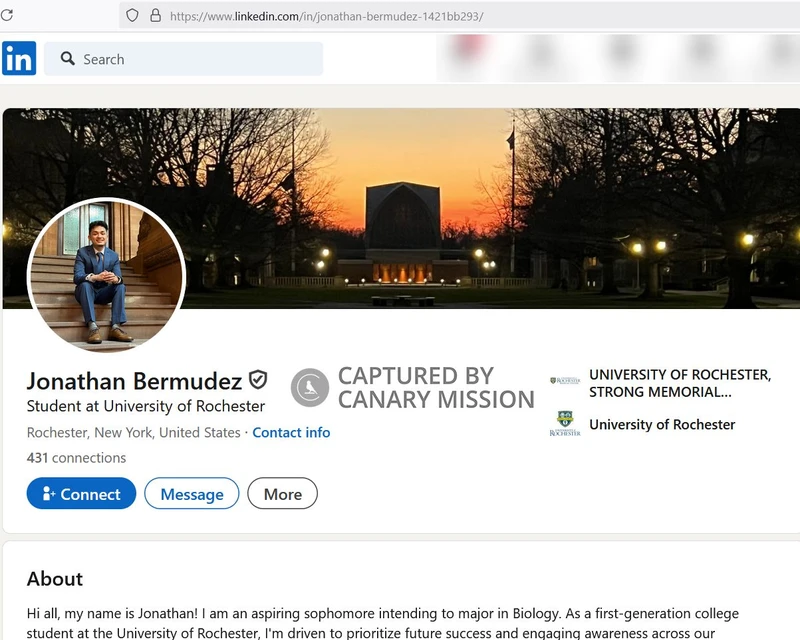Open the Strong Memorial hospital logo
800x640 pixels.
click(x=565, y=381)
